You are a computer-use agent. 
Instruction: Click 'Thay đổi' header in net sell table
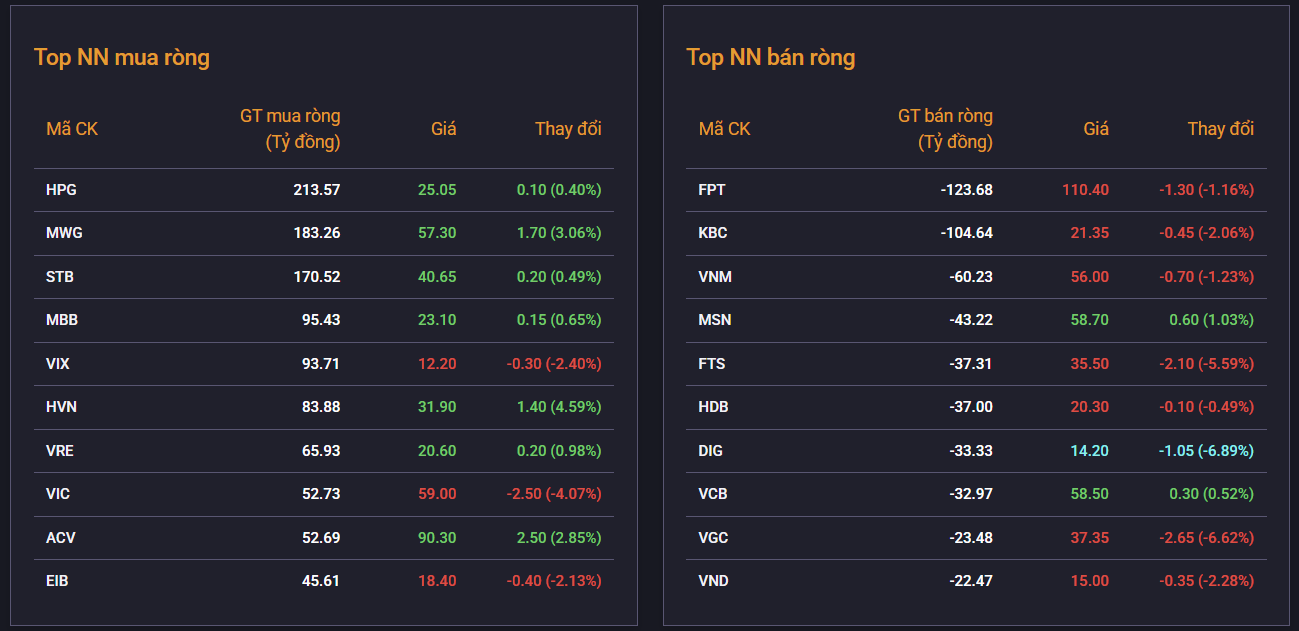1221,129
